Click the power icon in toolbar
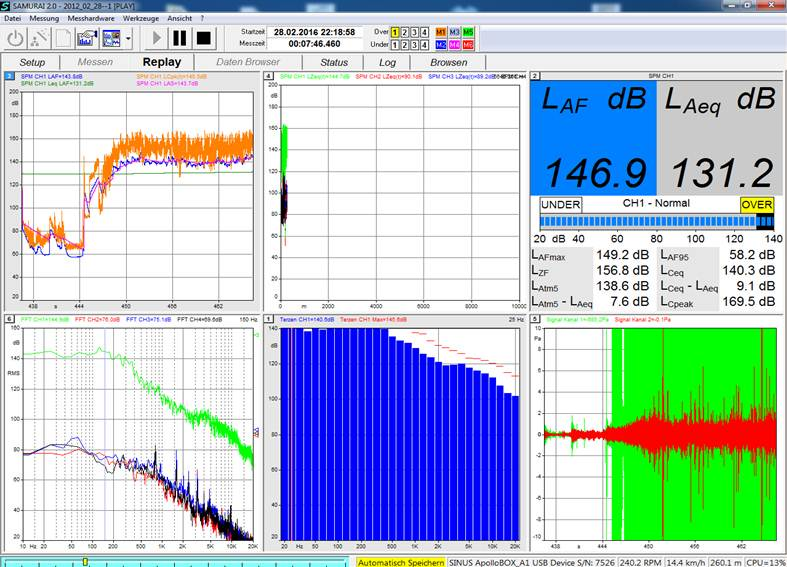The width and height of the screenshot is (787, 567). 16,38
